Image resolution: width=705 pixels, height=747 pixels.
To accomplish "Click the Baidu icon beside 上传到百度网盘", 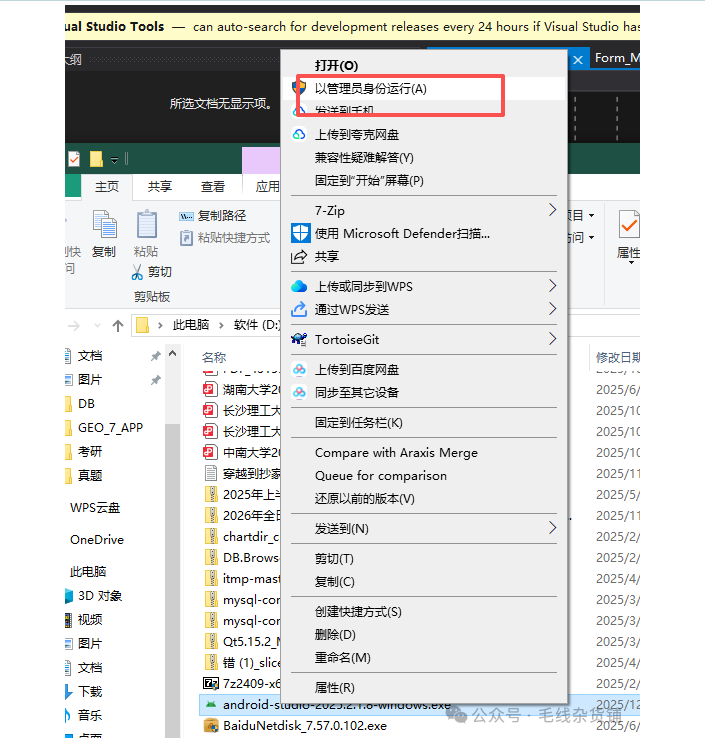I will [299, 369].
